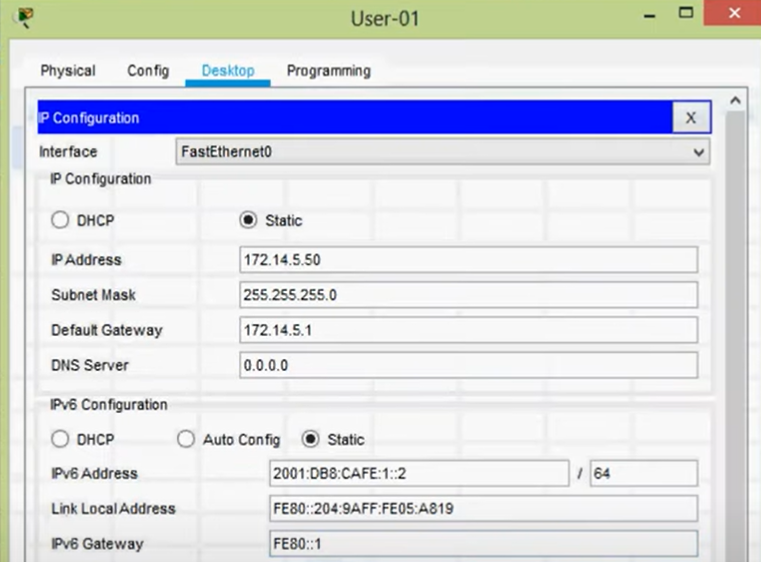
Task: Click the IP Configuration blue header title
Action: [89, 118]
